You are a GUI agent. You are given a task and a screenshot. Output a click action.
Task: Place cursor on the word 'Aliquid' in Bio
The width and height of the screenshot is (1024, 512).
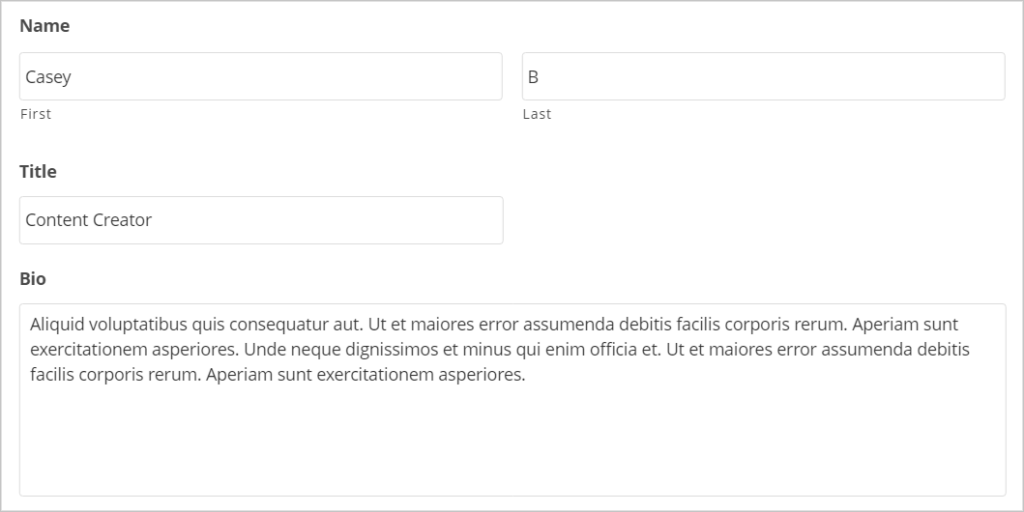pos(57,325)
